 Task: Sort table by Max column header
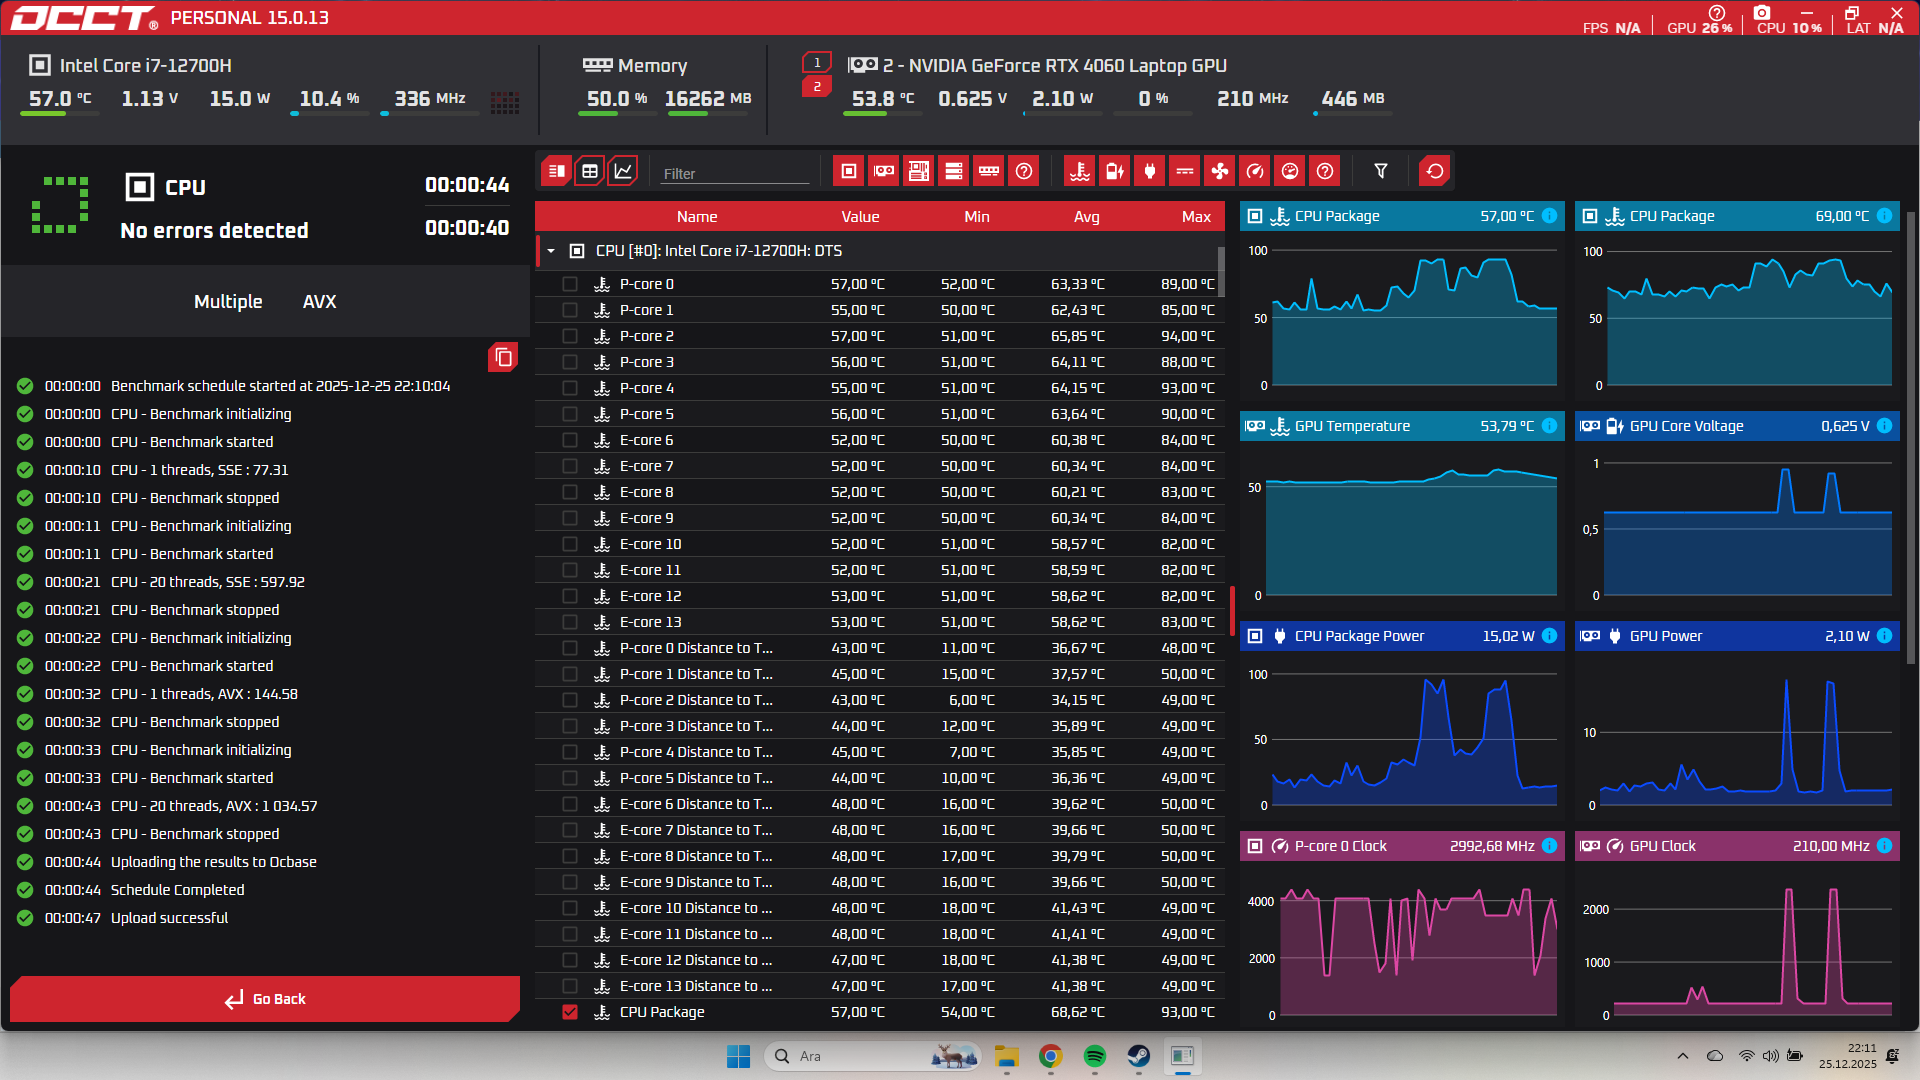[1195, 217]
